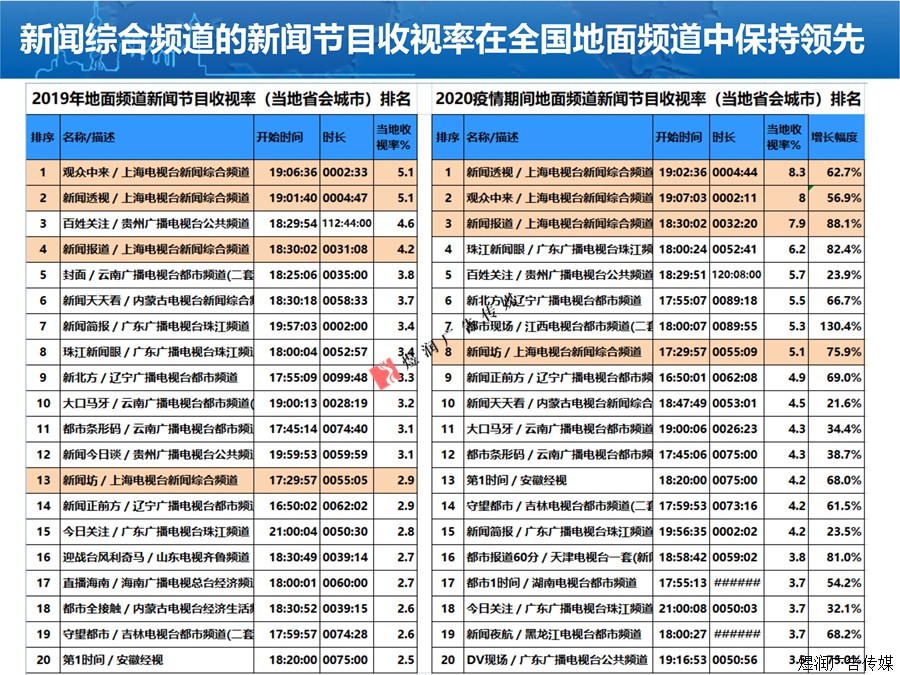Select 都市全接触 / 内蒙古电视台 cell
Viewport: 900px width, 675px height.
pos(157,608)
